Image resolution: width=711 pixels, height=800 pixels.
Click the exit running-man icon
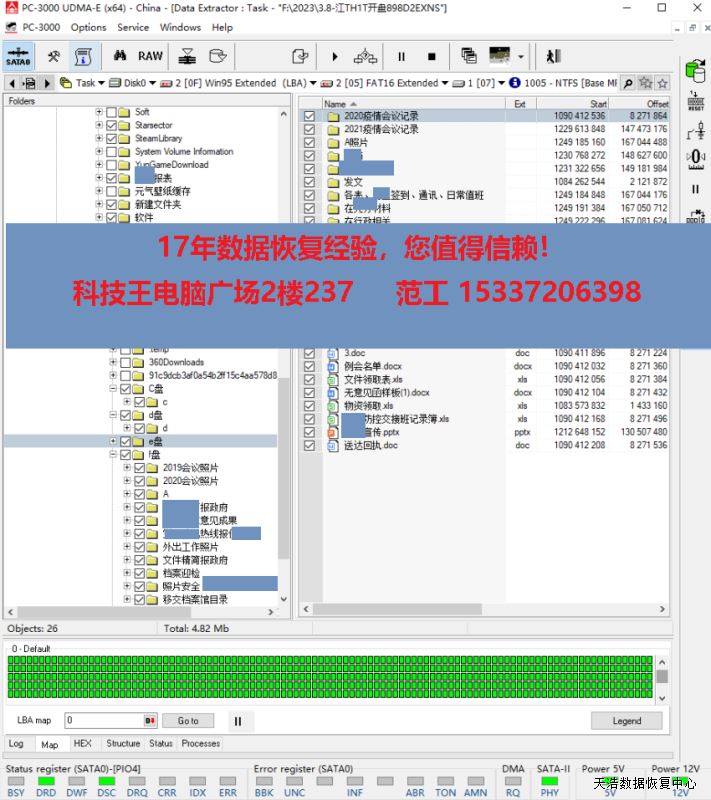tap(553, 57)
